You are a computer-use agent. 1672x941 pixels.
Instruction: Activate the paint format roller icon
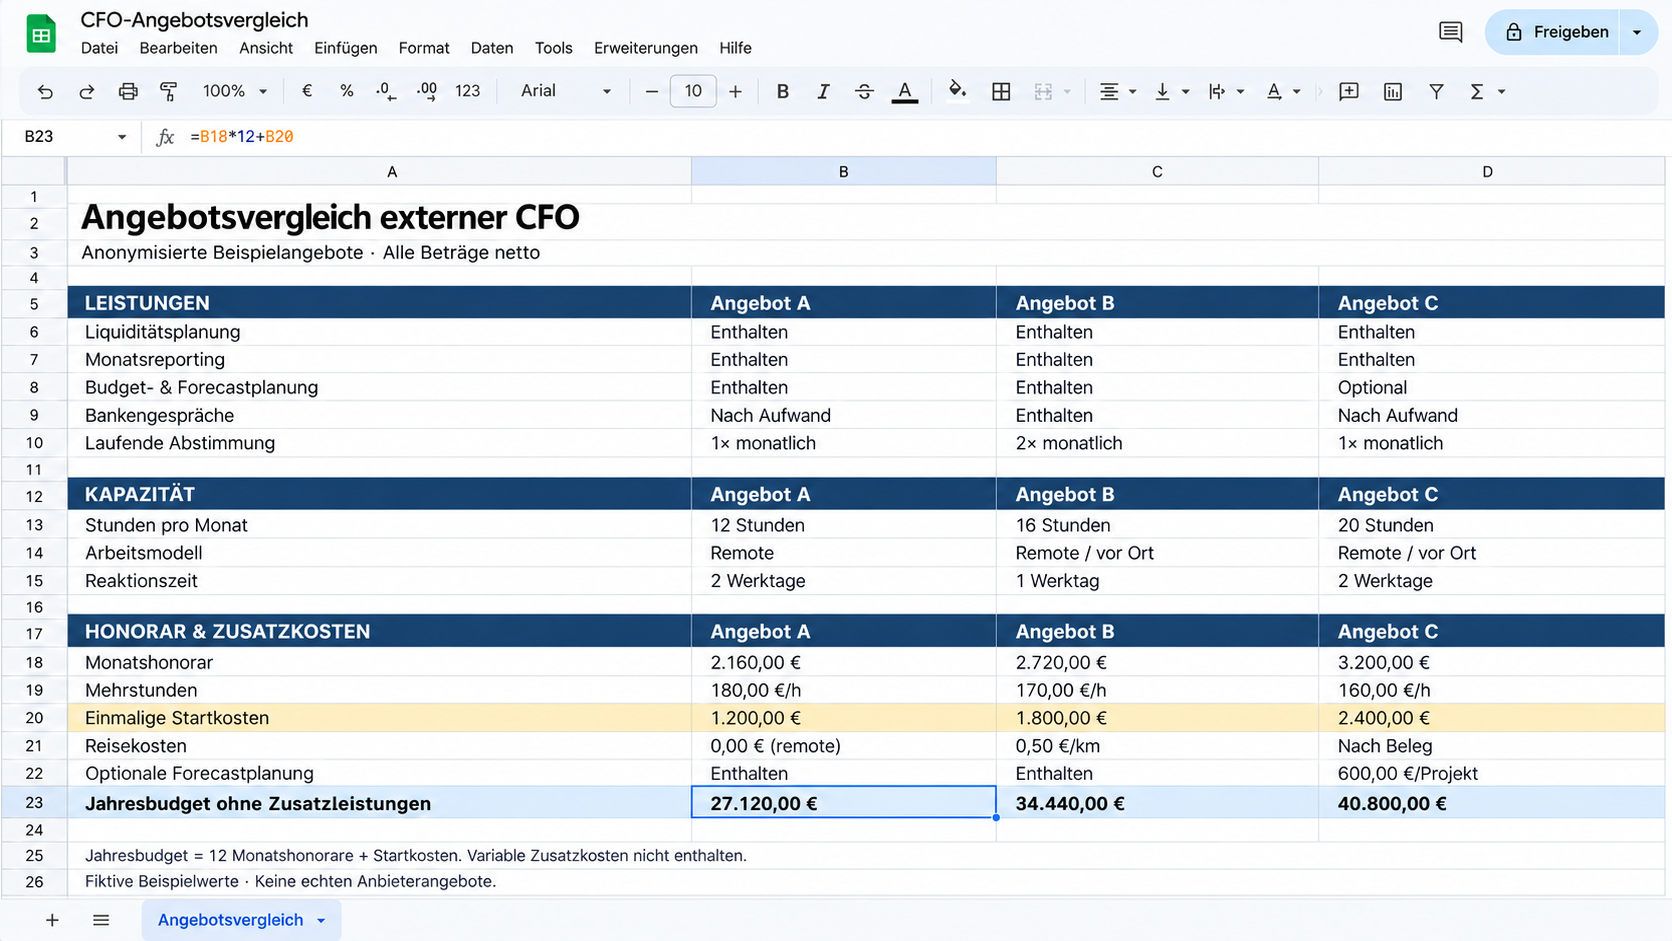[x=168, y=92]
